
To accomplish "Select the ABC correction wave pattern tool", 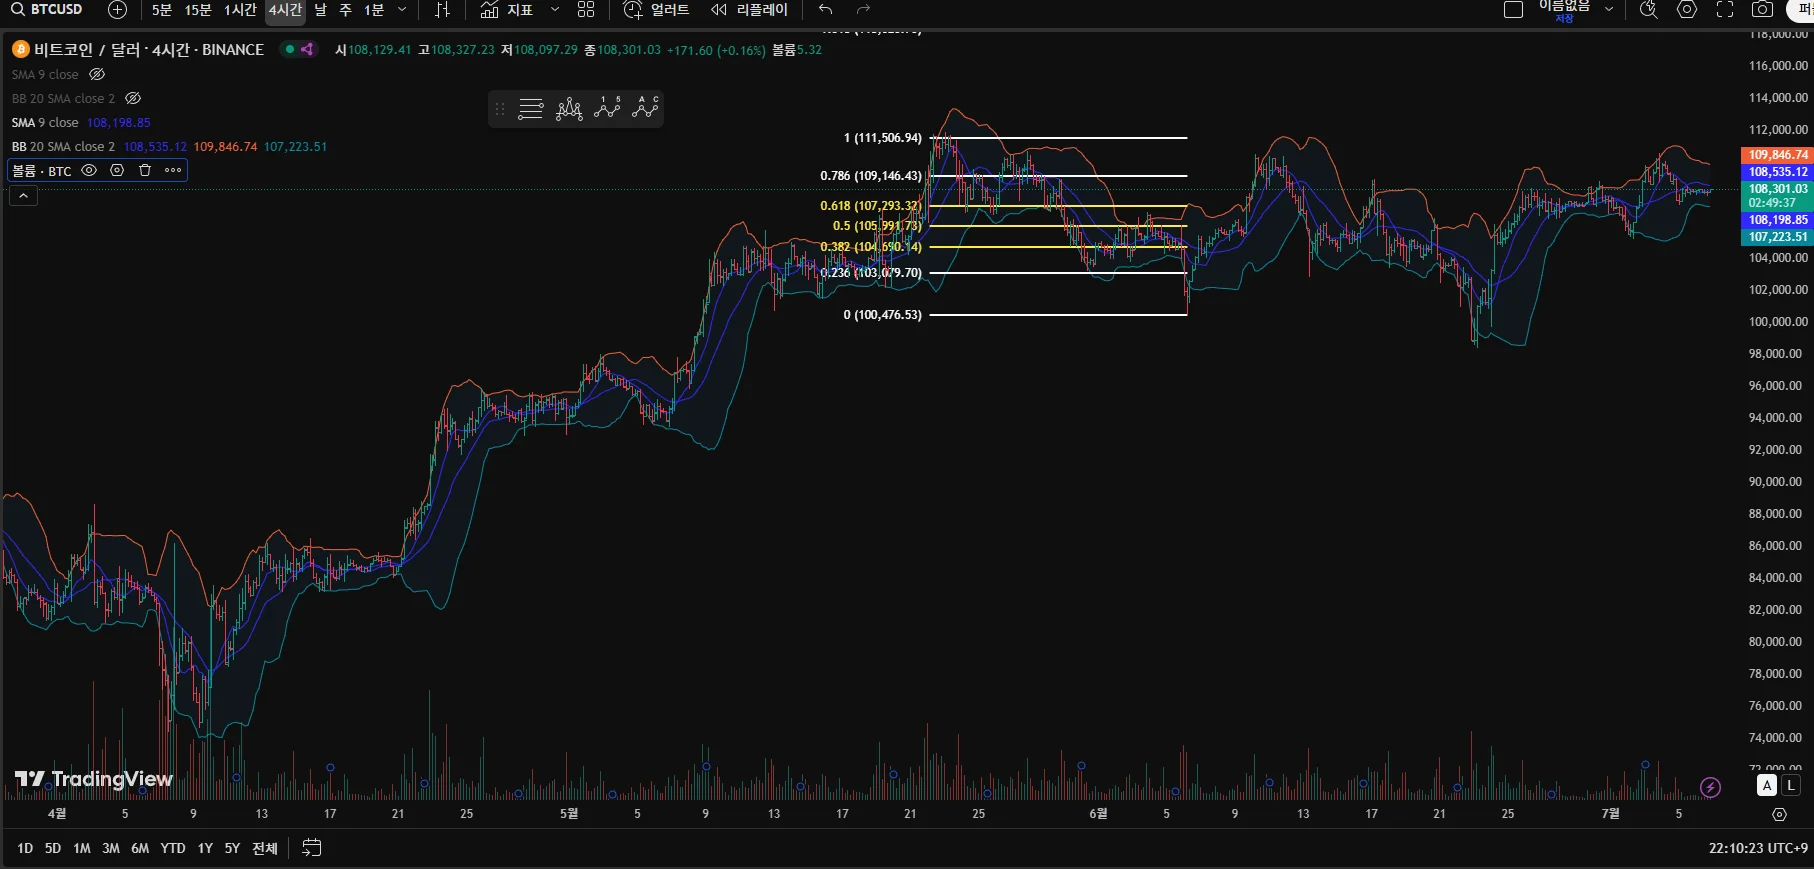I will pos(645,108).
